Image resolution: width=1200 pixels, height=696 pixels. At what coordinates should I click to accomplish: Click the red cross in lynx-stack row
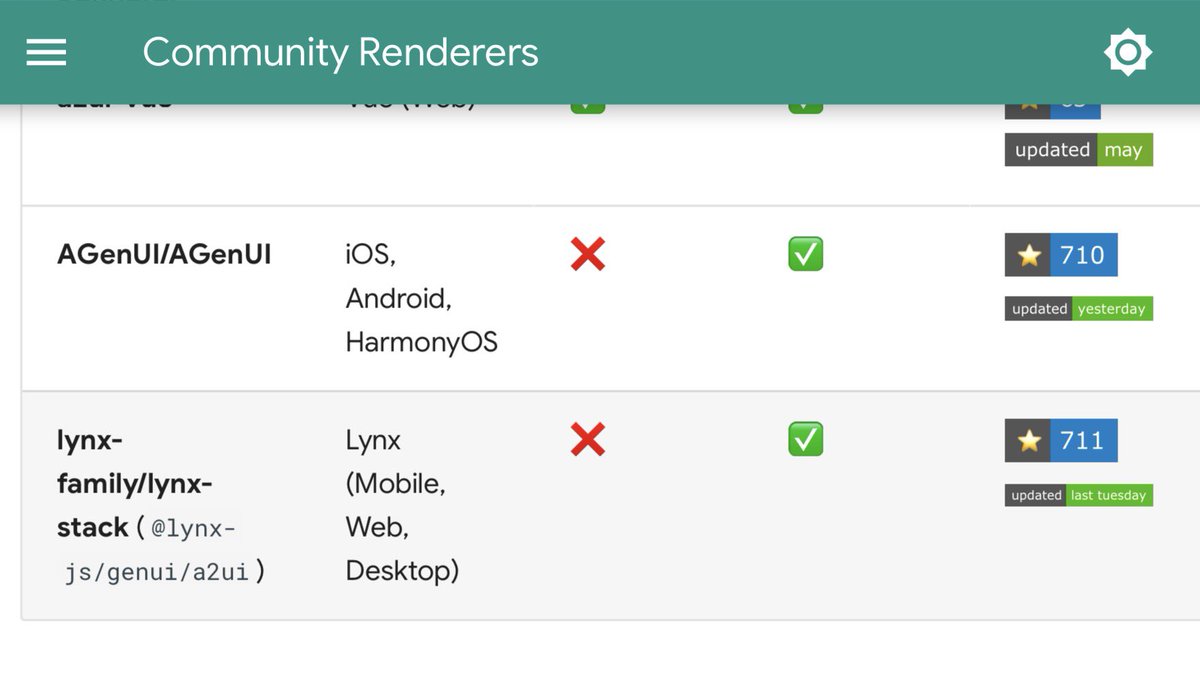(x=588, y=439)
